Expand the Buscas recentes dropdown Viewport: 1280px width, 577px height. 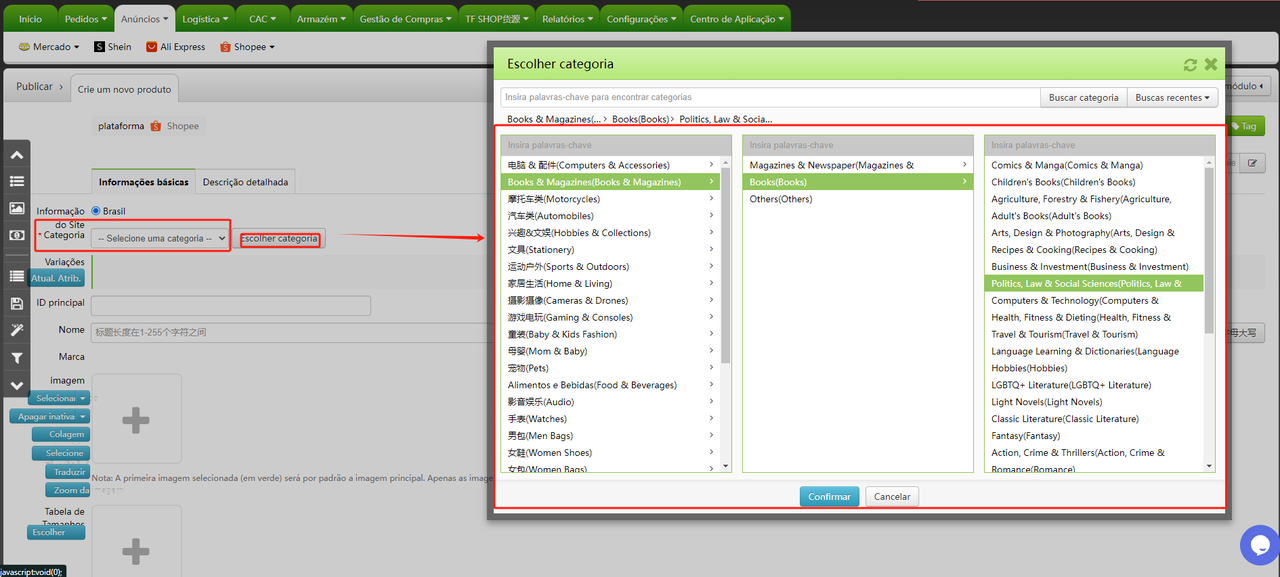tap(1172, 98)
